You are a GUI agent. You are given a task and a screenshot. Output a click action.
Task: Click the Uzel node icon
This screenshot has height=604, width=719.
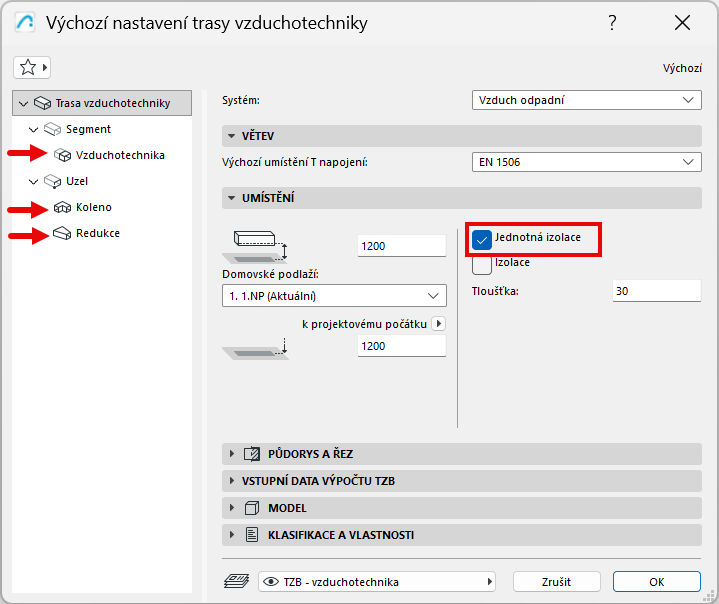[x=52, y=182]
